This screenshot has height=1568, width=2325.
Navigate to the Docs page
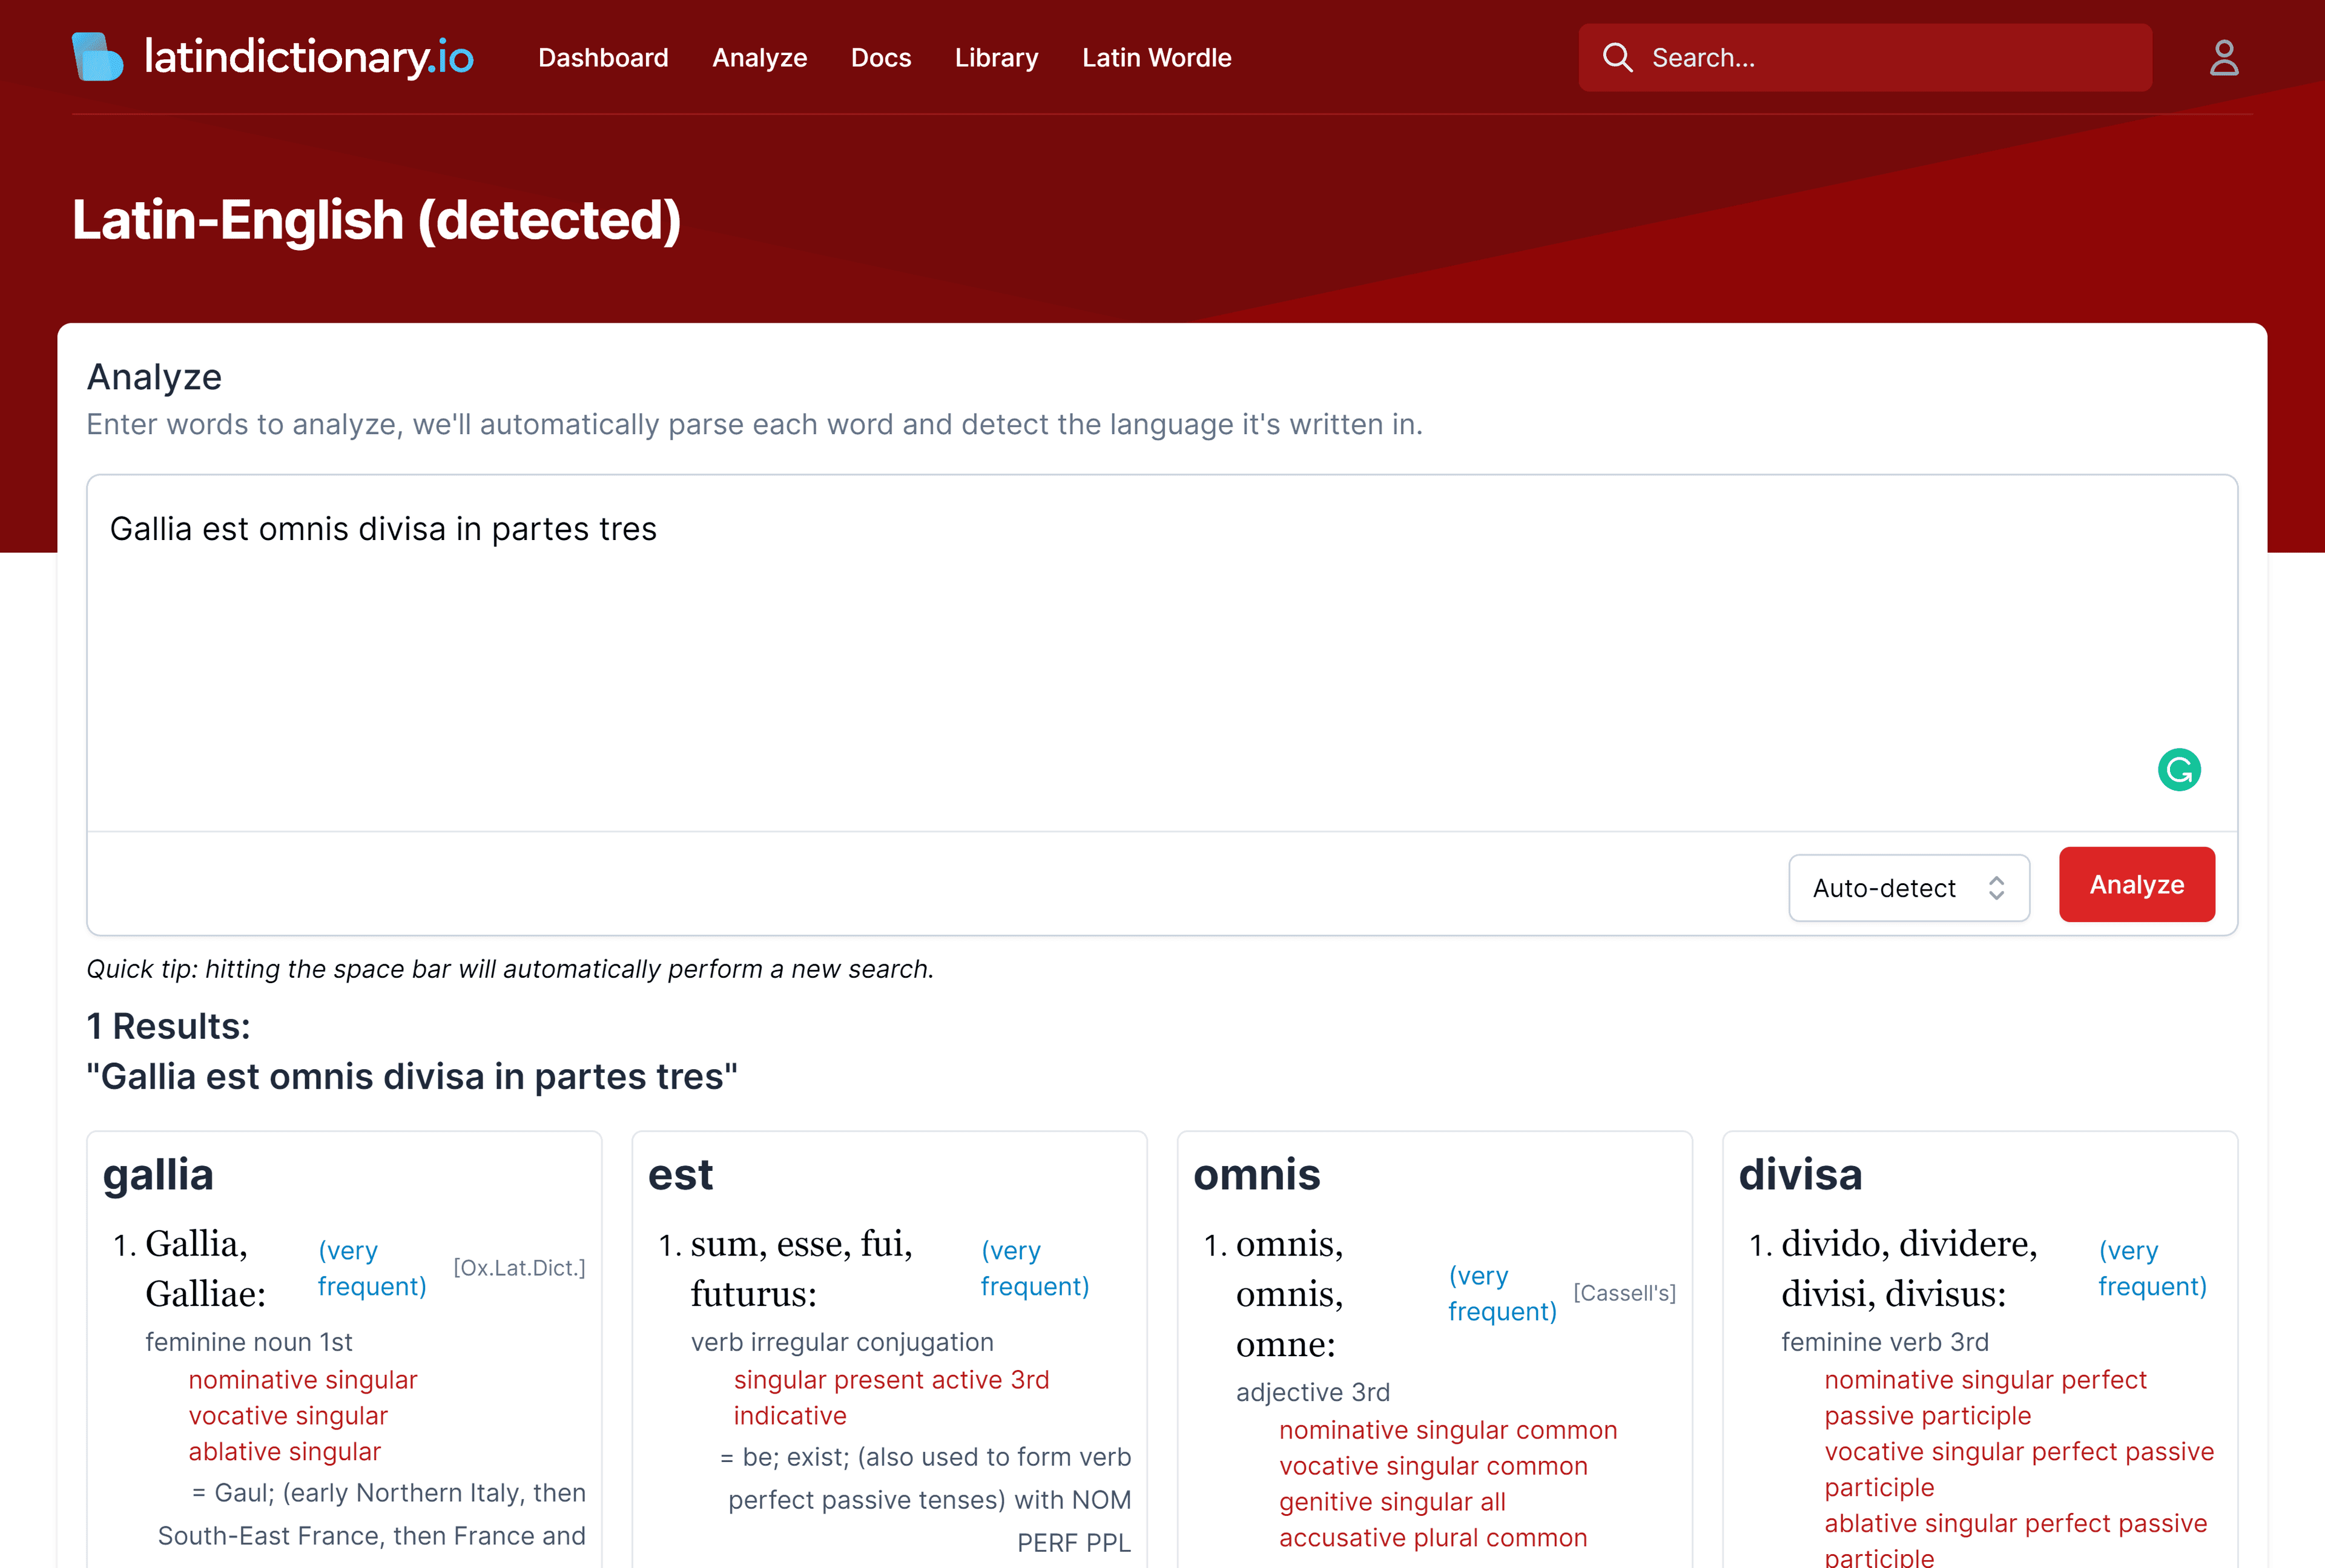[880, 58]
